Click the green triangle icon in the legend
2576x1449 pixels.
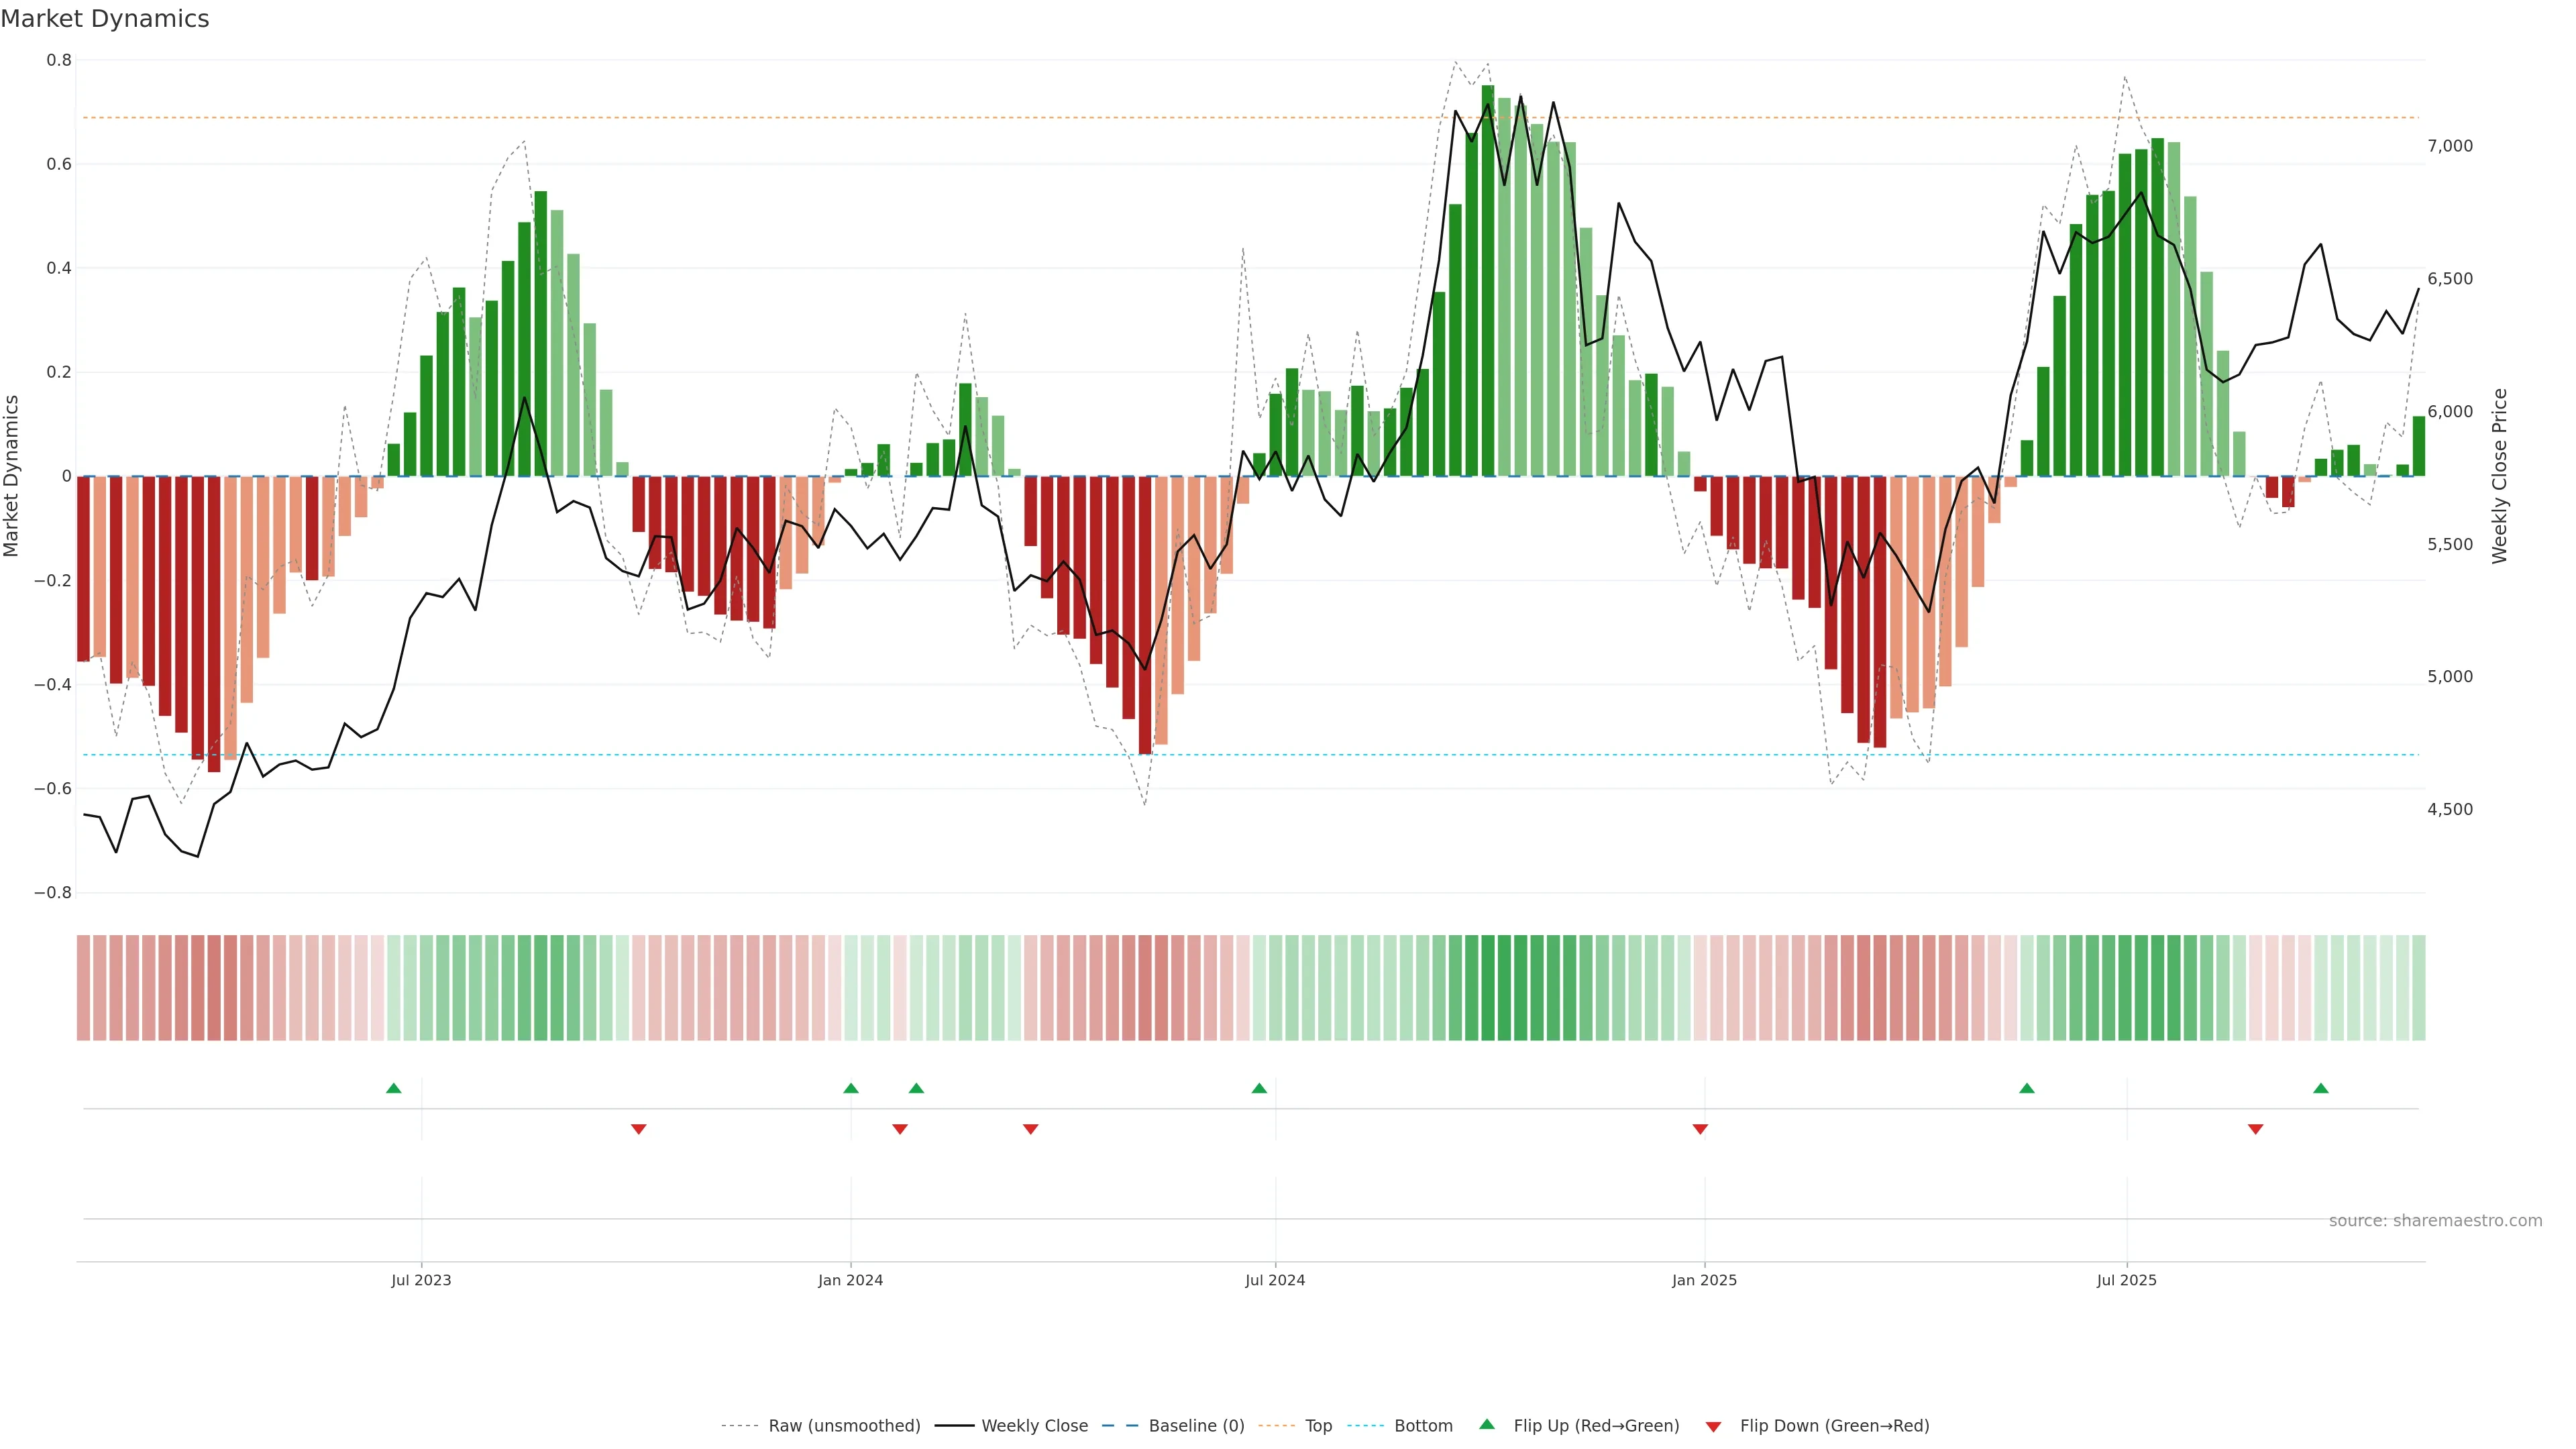click(x=1487, y=1425)
